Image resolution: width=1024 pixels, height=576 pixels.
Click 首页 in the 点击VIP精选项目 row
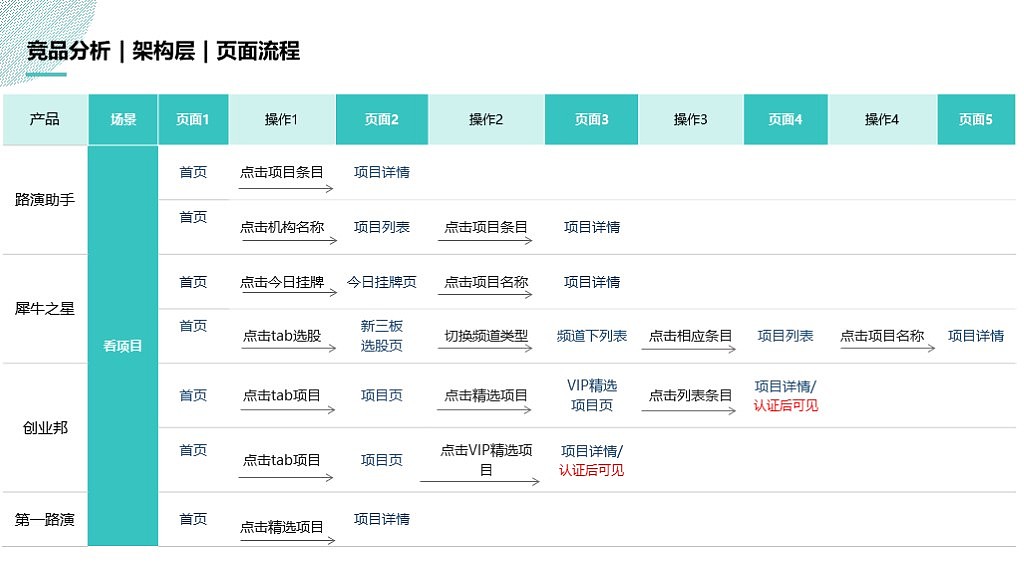coord(193,450)
